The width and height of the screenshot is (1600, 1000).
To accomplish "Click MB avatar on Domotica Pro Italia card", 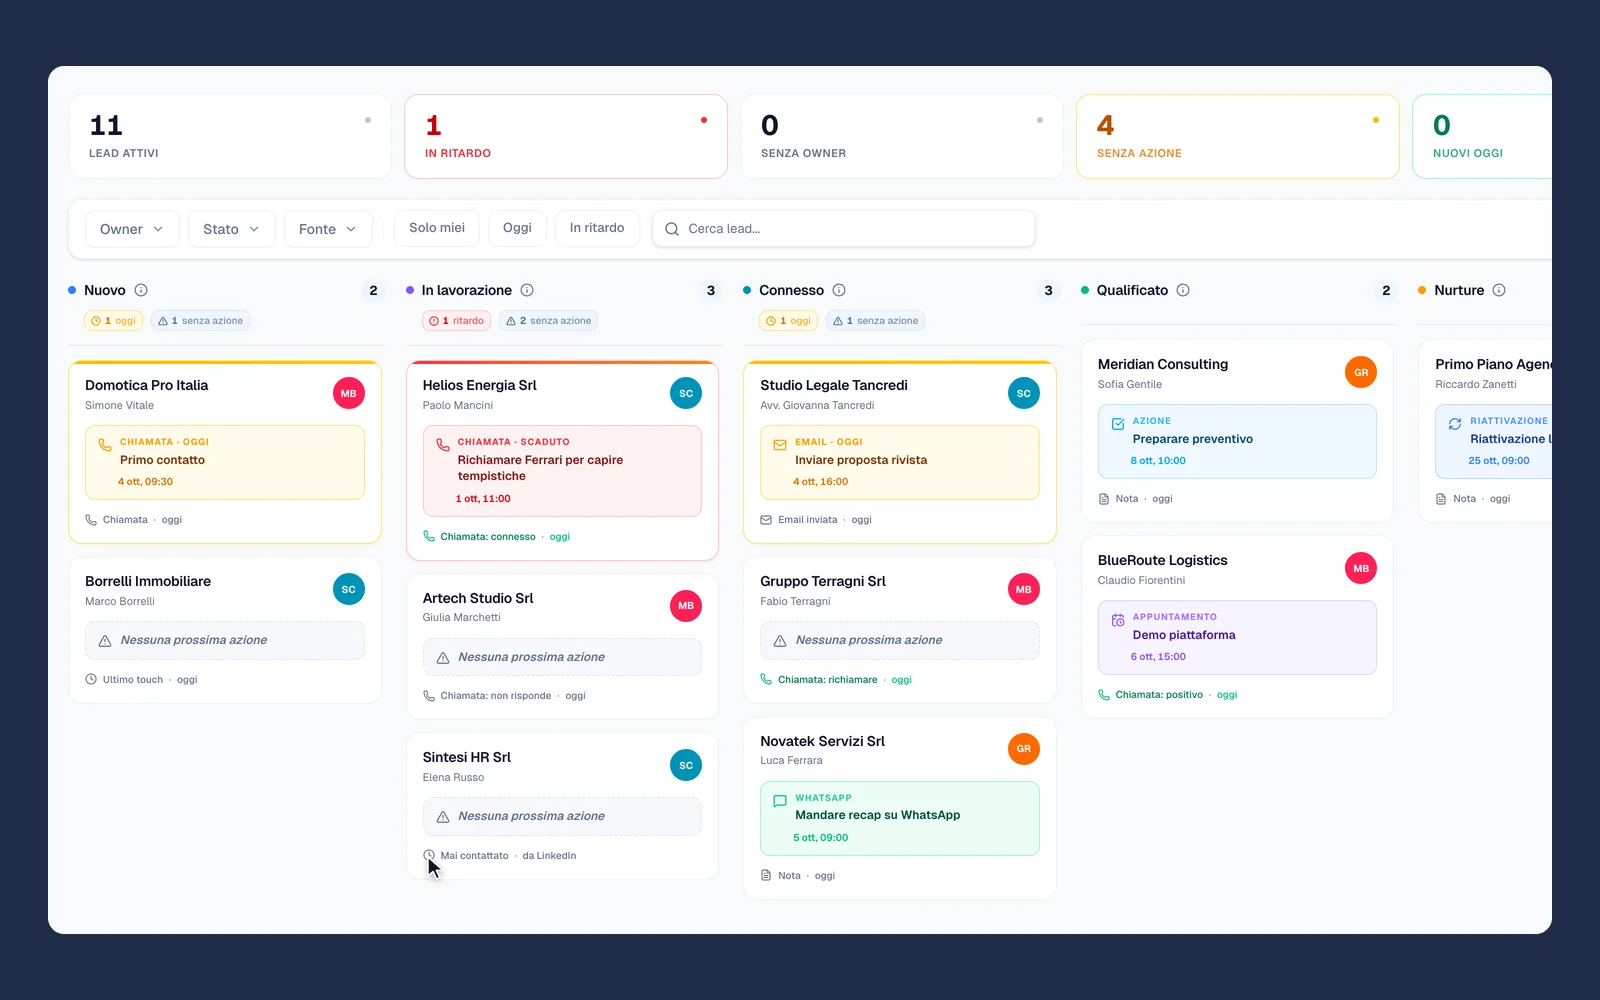I will click(348, 393).
